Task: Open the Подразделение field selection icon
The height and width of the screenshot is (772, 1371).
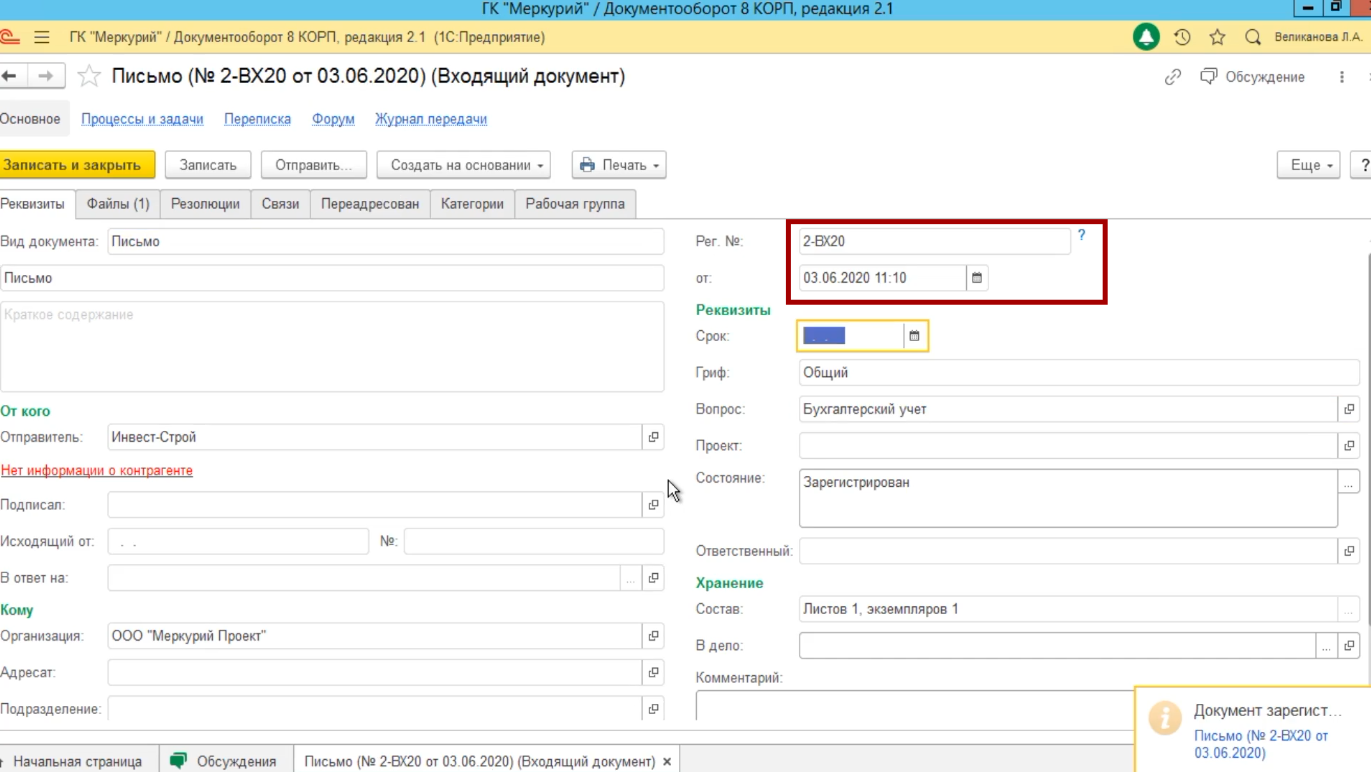Action: click(653, 709)
